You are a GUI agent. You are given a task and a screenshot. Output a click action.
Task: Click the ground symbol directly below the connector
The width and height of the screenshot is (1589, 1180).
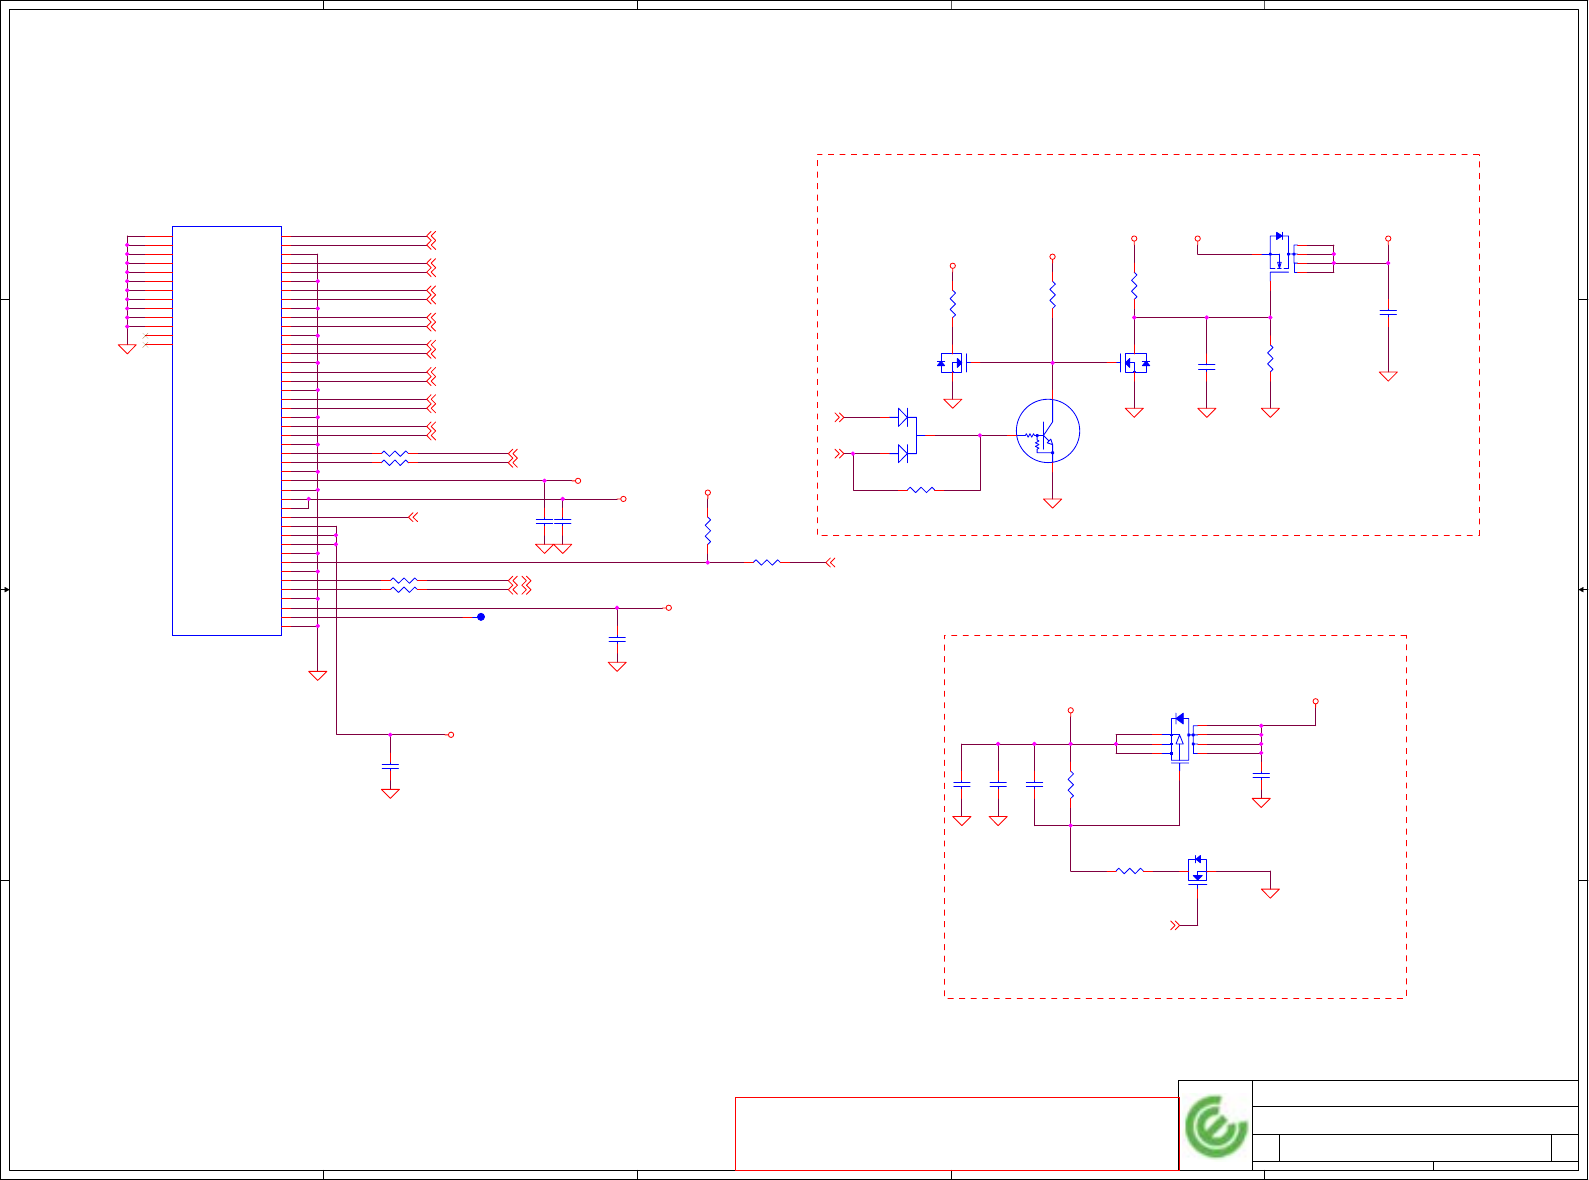[318, 675]
